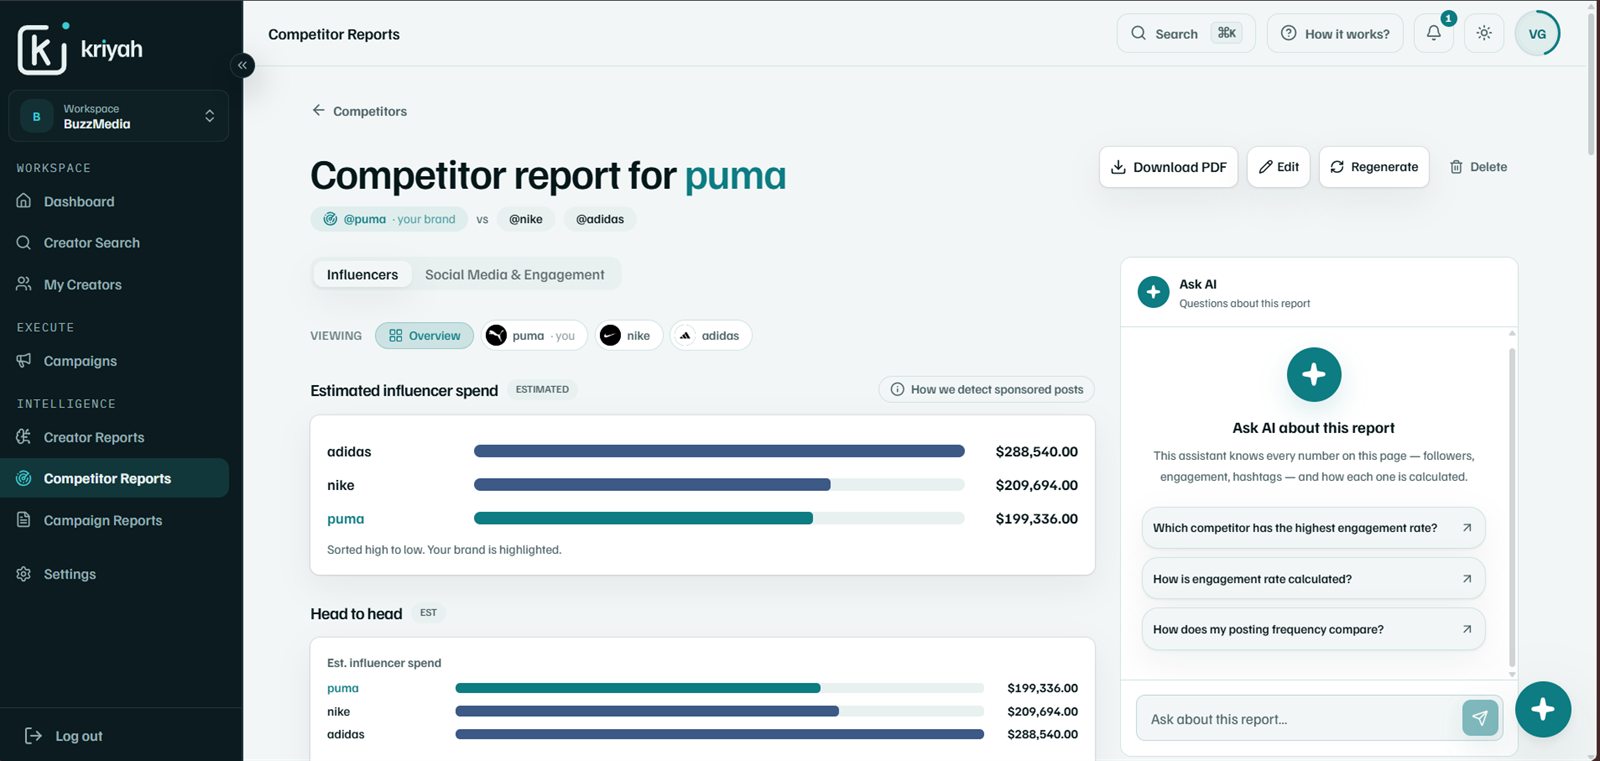Image resolution: width=1600 pixels, height=761 pixels.
Task: Open Creator Reports in the sidebar
Action: (x=115, y=437)
